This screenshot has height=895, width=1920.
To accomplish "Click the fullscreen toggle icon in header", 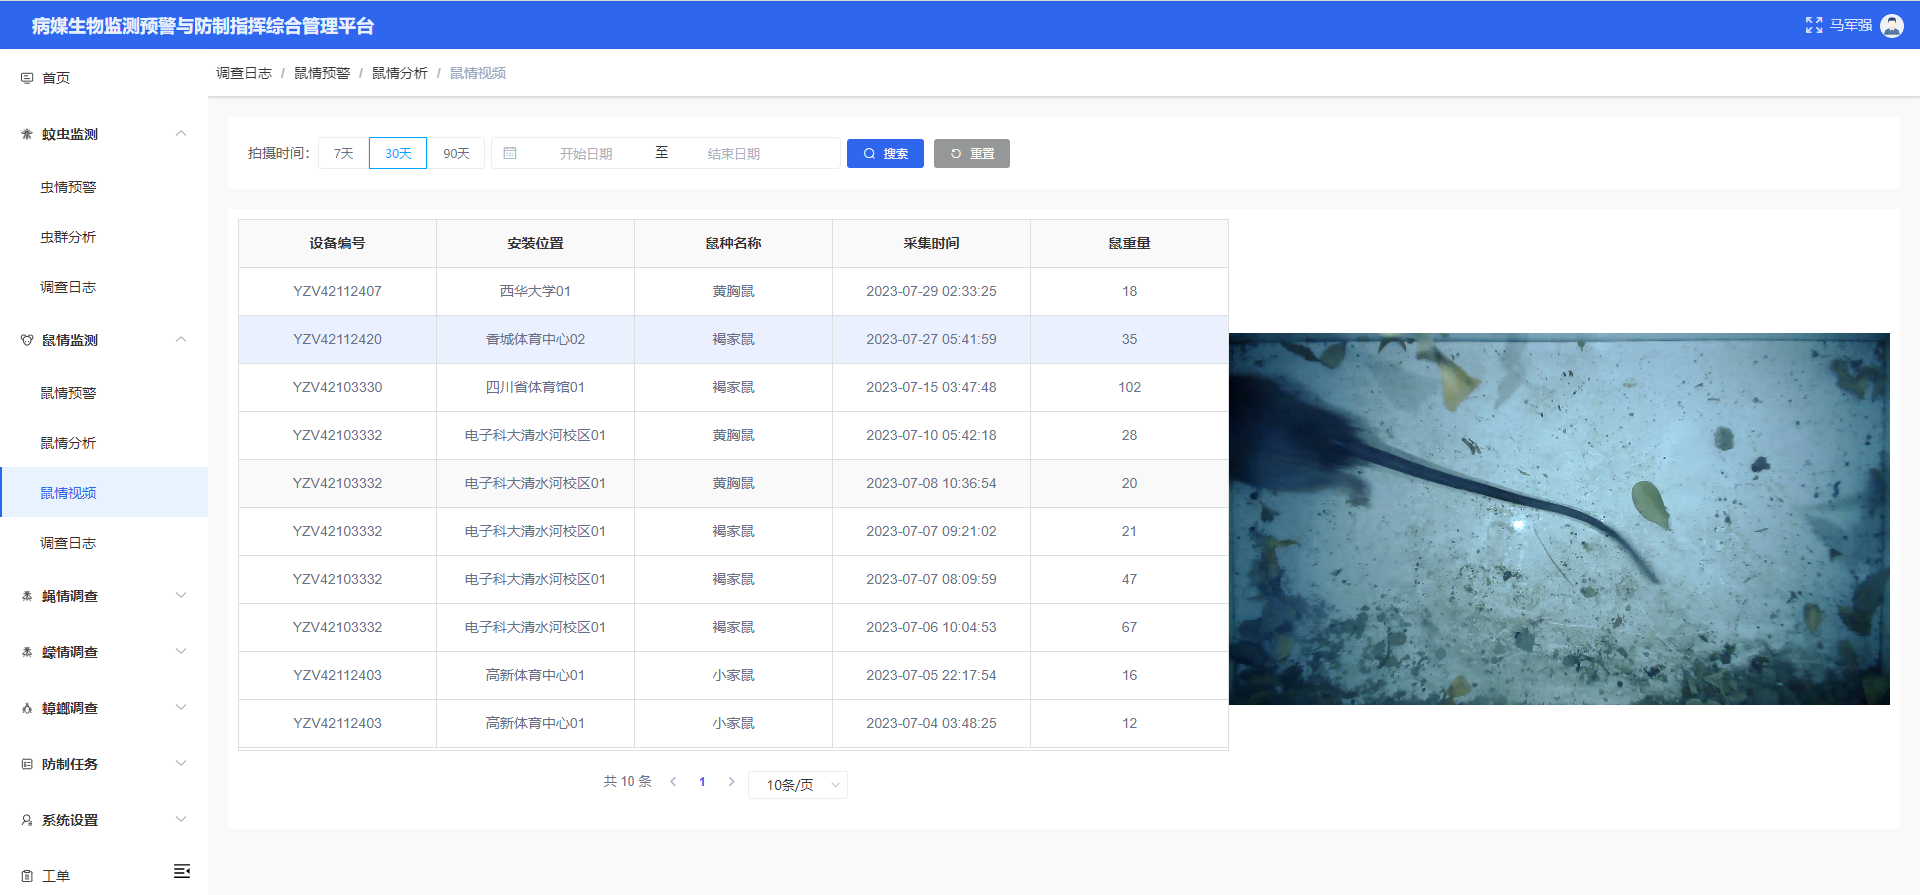I will pyautogui.click(x=1813, y=25).
